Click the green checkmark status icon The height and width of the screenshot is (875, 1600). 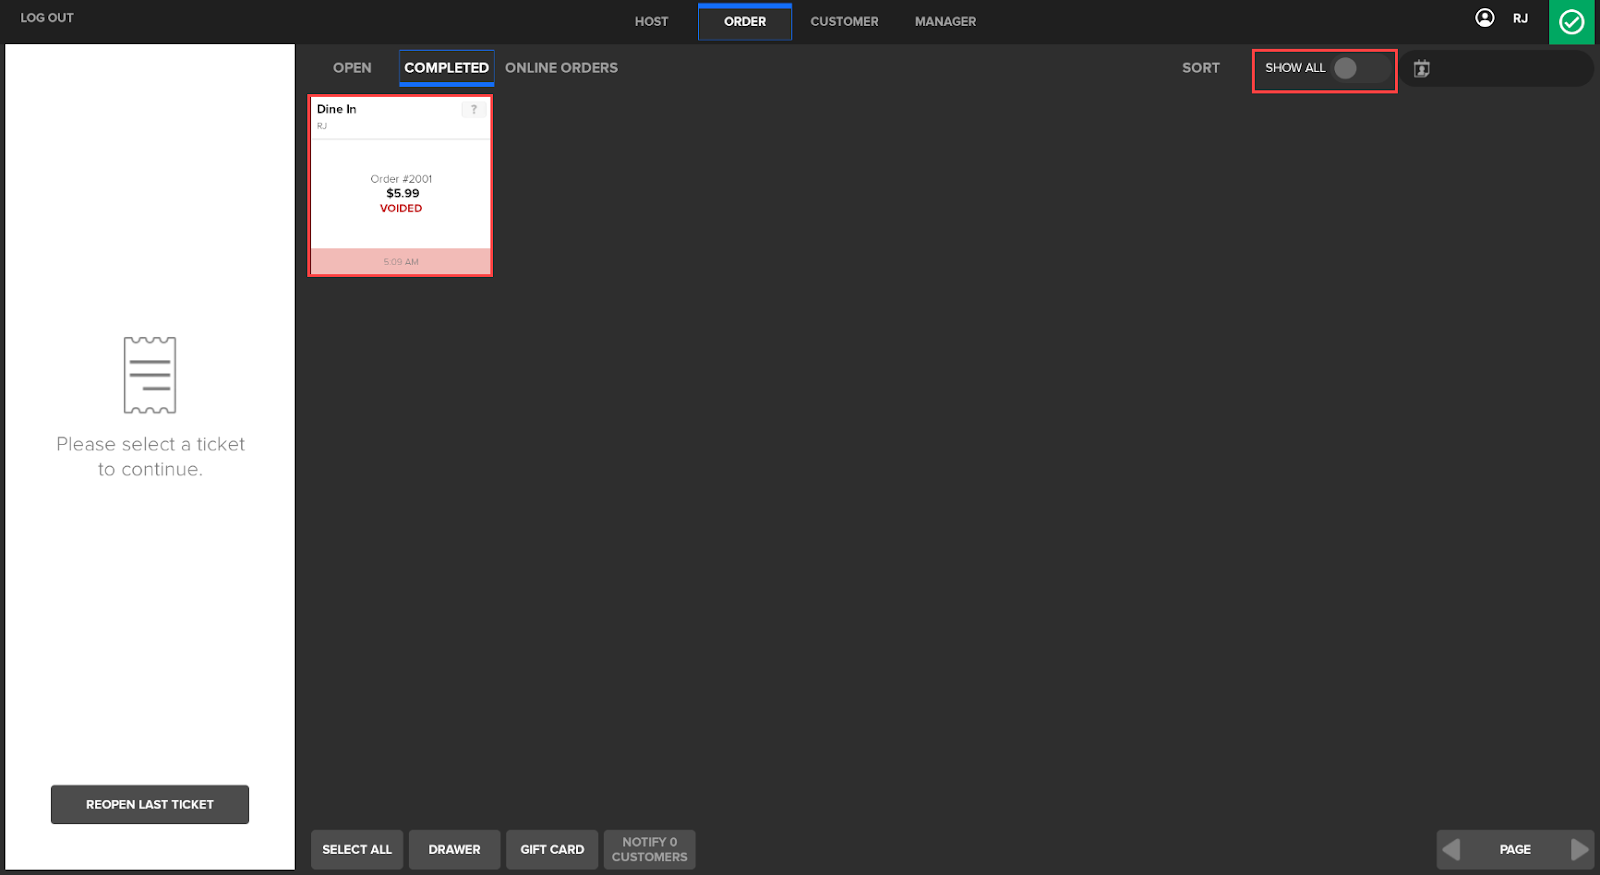coord(1571,22)
